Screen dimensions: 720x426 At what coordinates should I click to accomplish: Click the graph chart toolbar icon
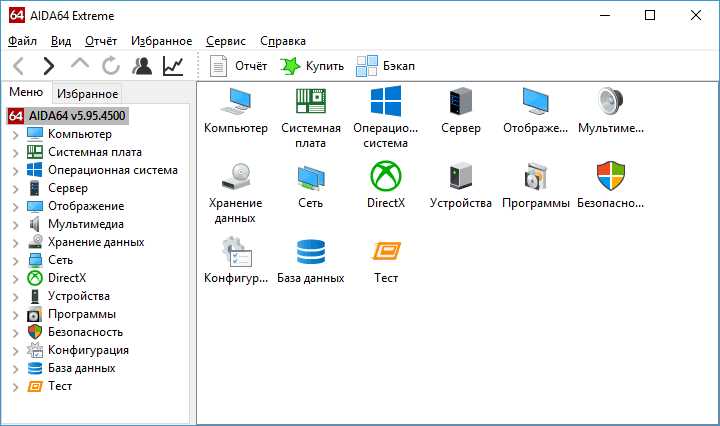click(x=173, y=66)
